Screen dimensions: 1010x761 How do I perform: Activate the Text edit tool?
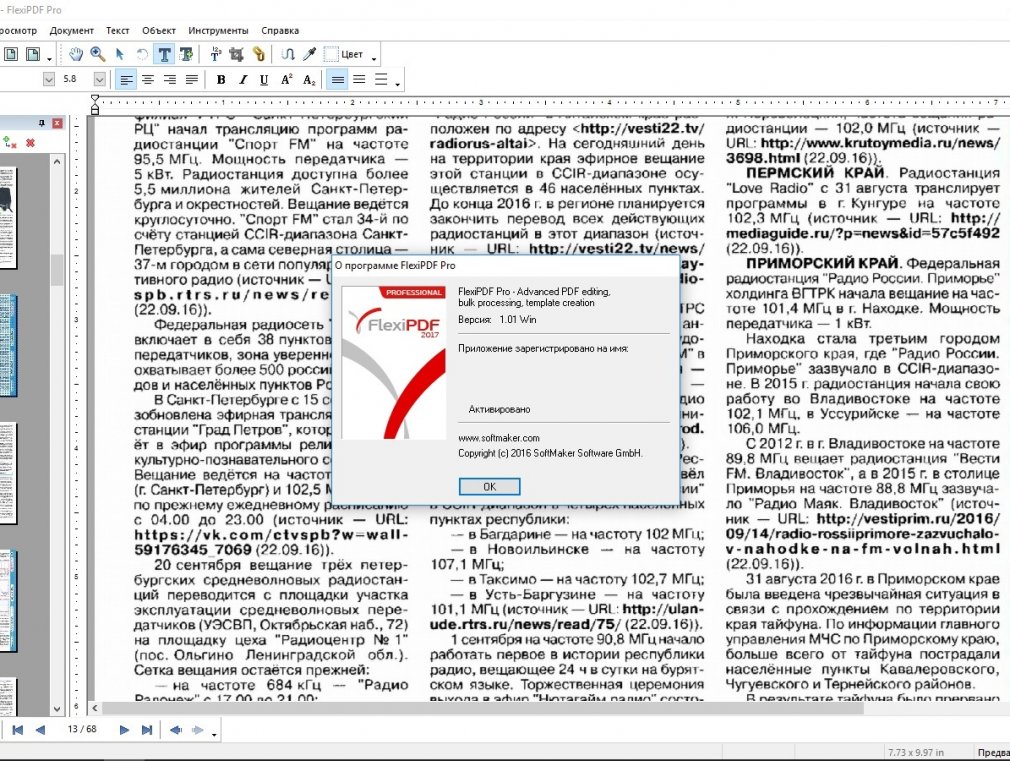point(164,54)
